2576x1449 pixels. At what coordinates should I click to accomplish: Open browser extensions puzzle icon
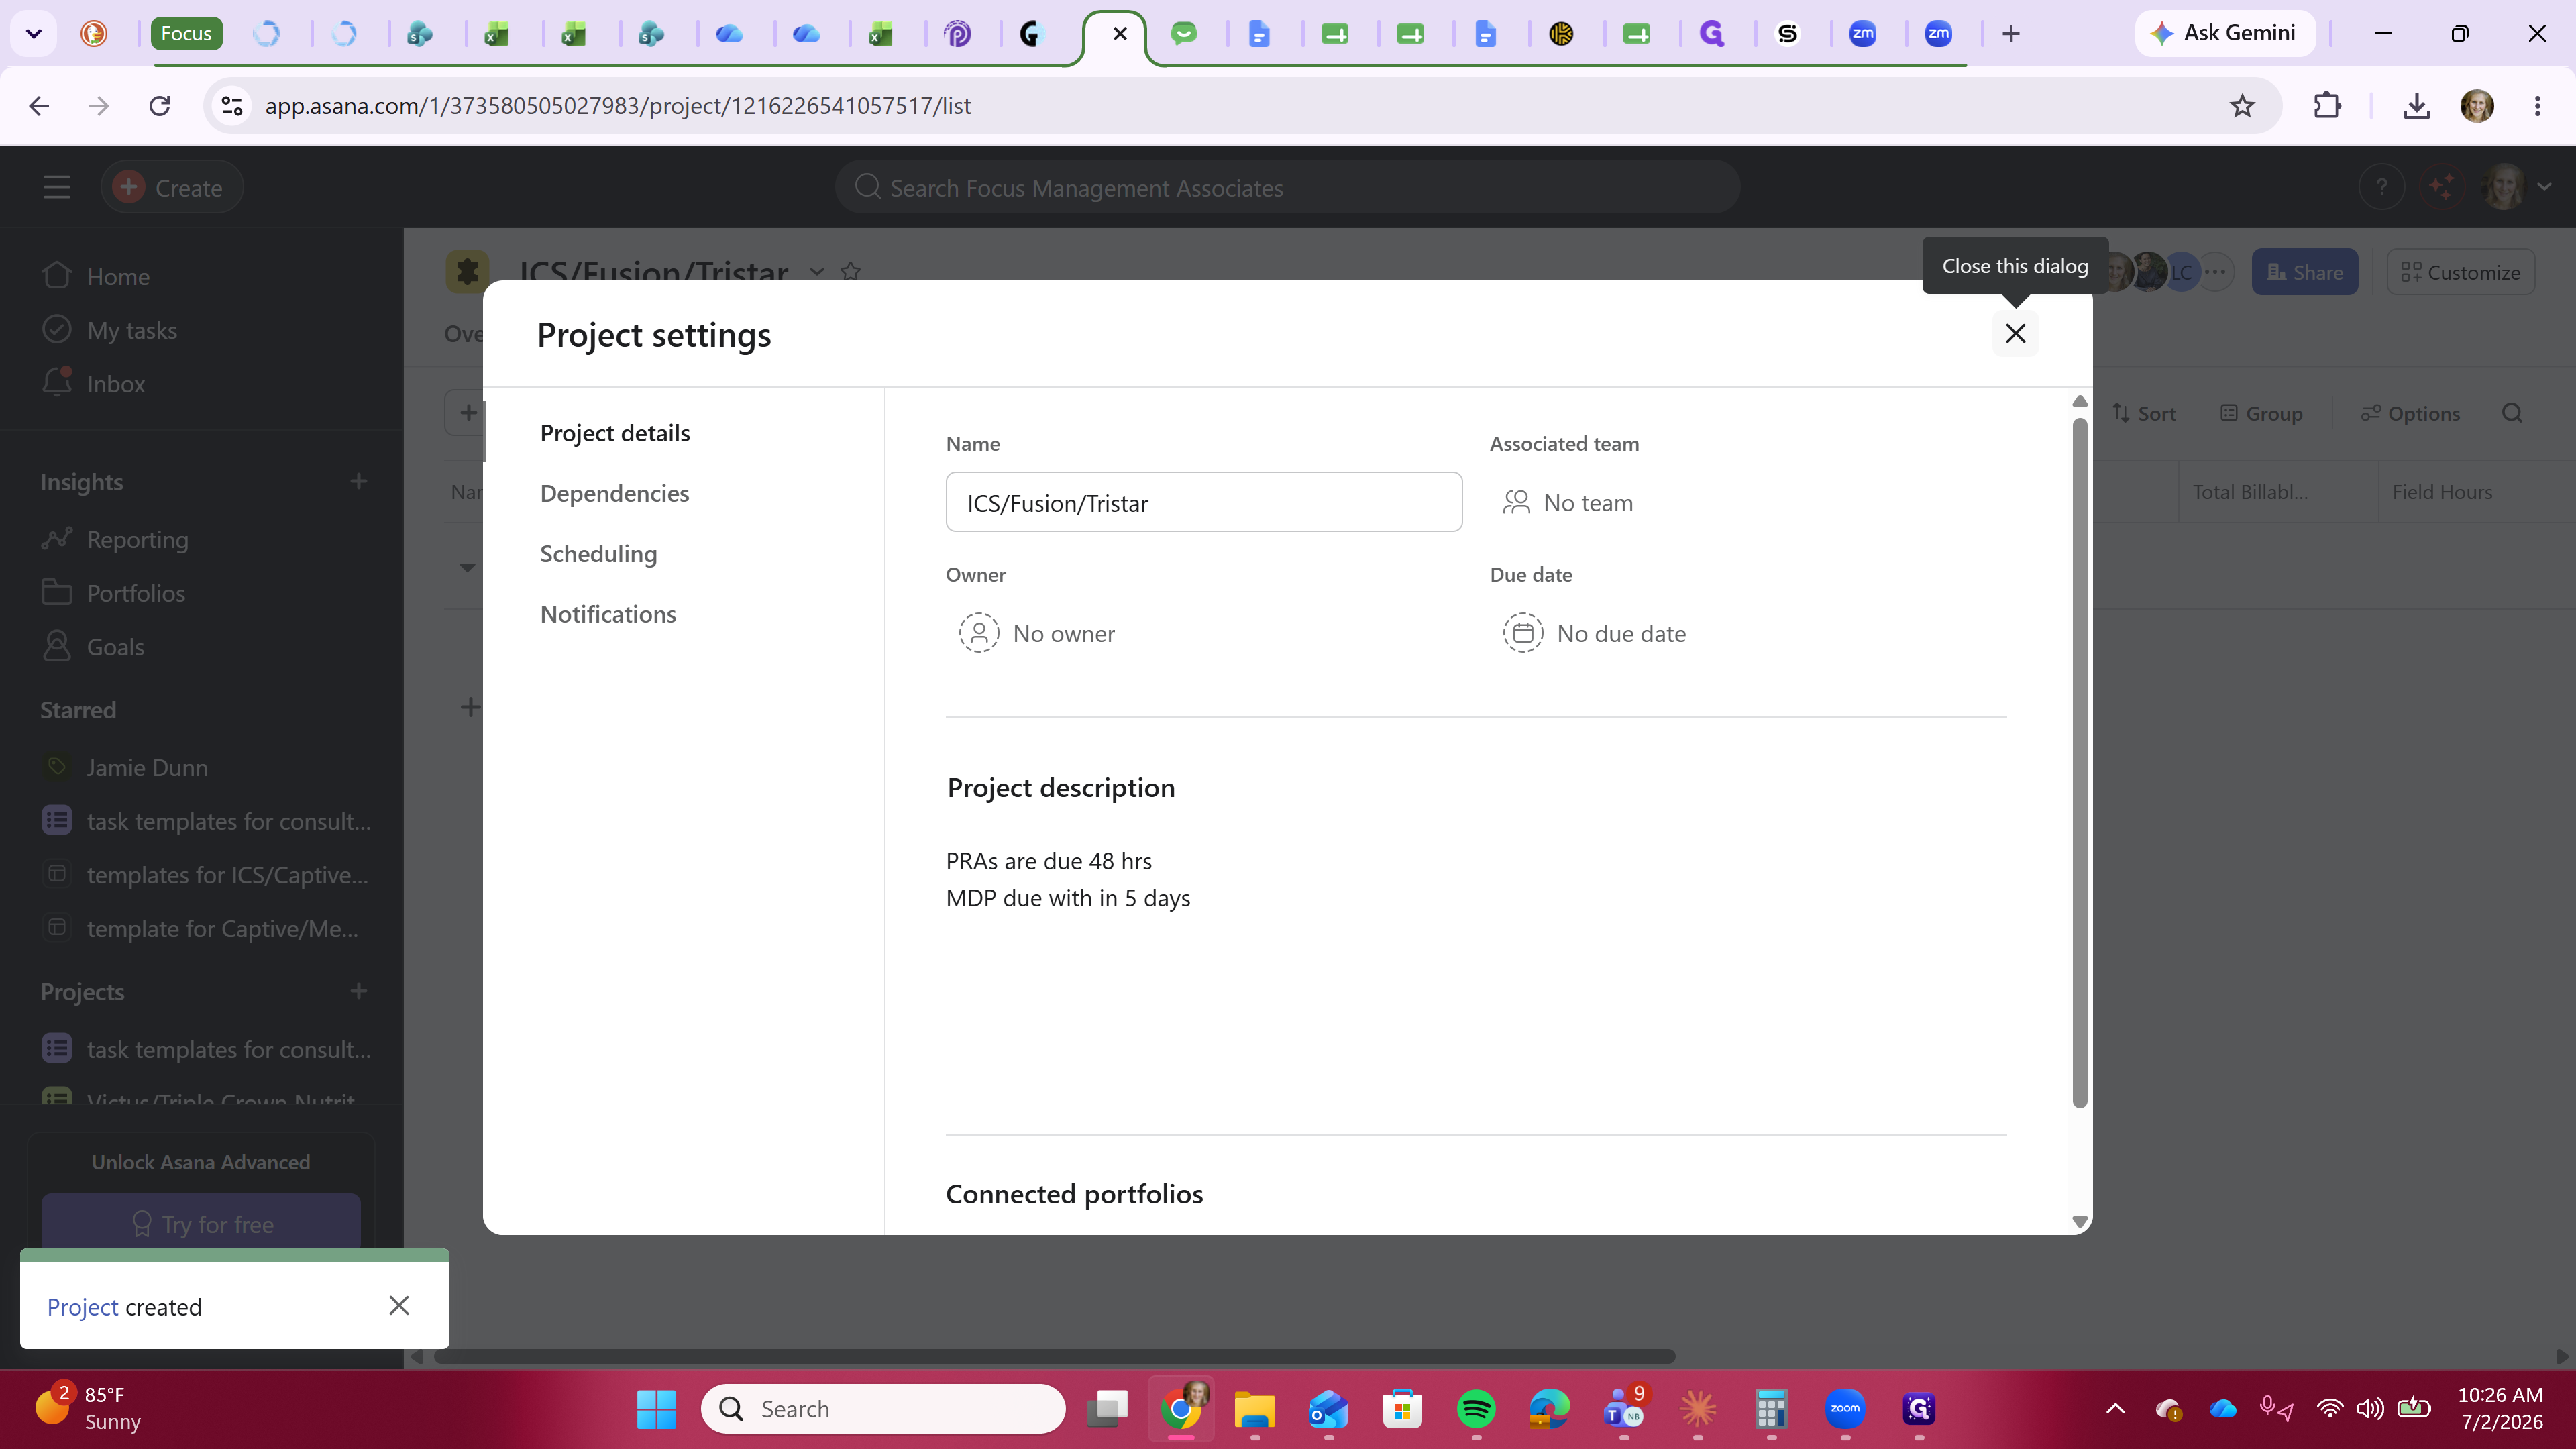click(x=2327, y=105)
